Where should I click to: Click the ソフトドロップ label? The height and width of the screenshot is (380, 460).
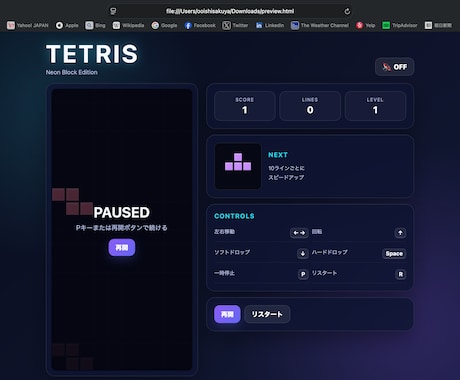pos(232,252)
